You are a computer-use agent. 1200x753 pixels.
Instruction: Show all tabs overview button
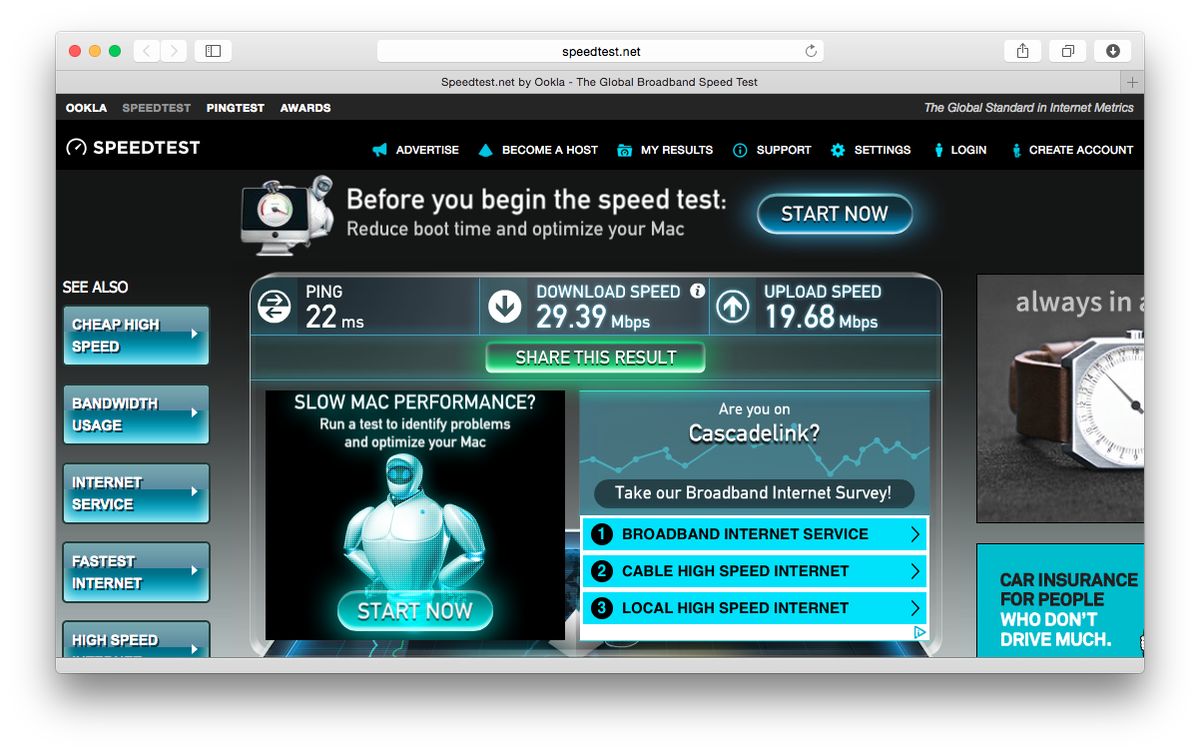[1068, 51]
